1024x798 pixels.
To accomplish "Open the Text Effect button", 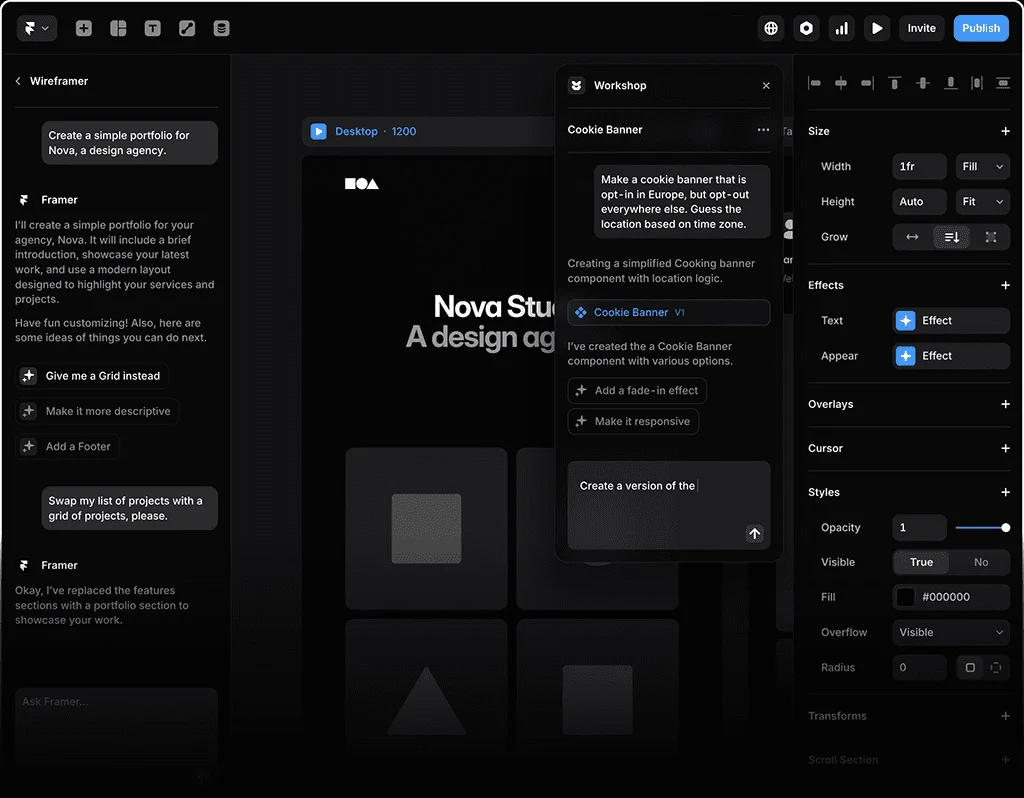I will pyautogui.click(x=951, y=321).
